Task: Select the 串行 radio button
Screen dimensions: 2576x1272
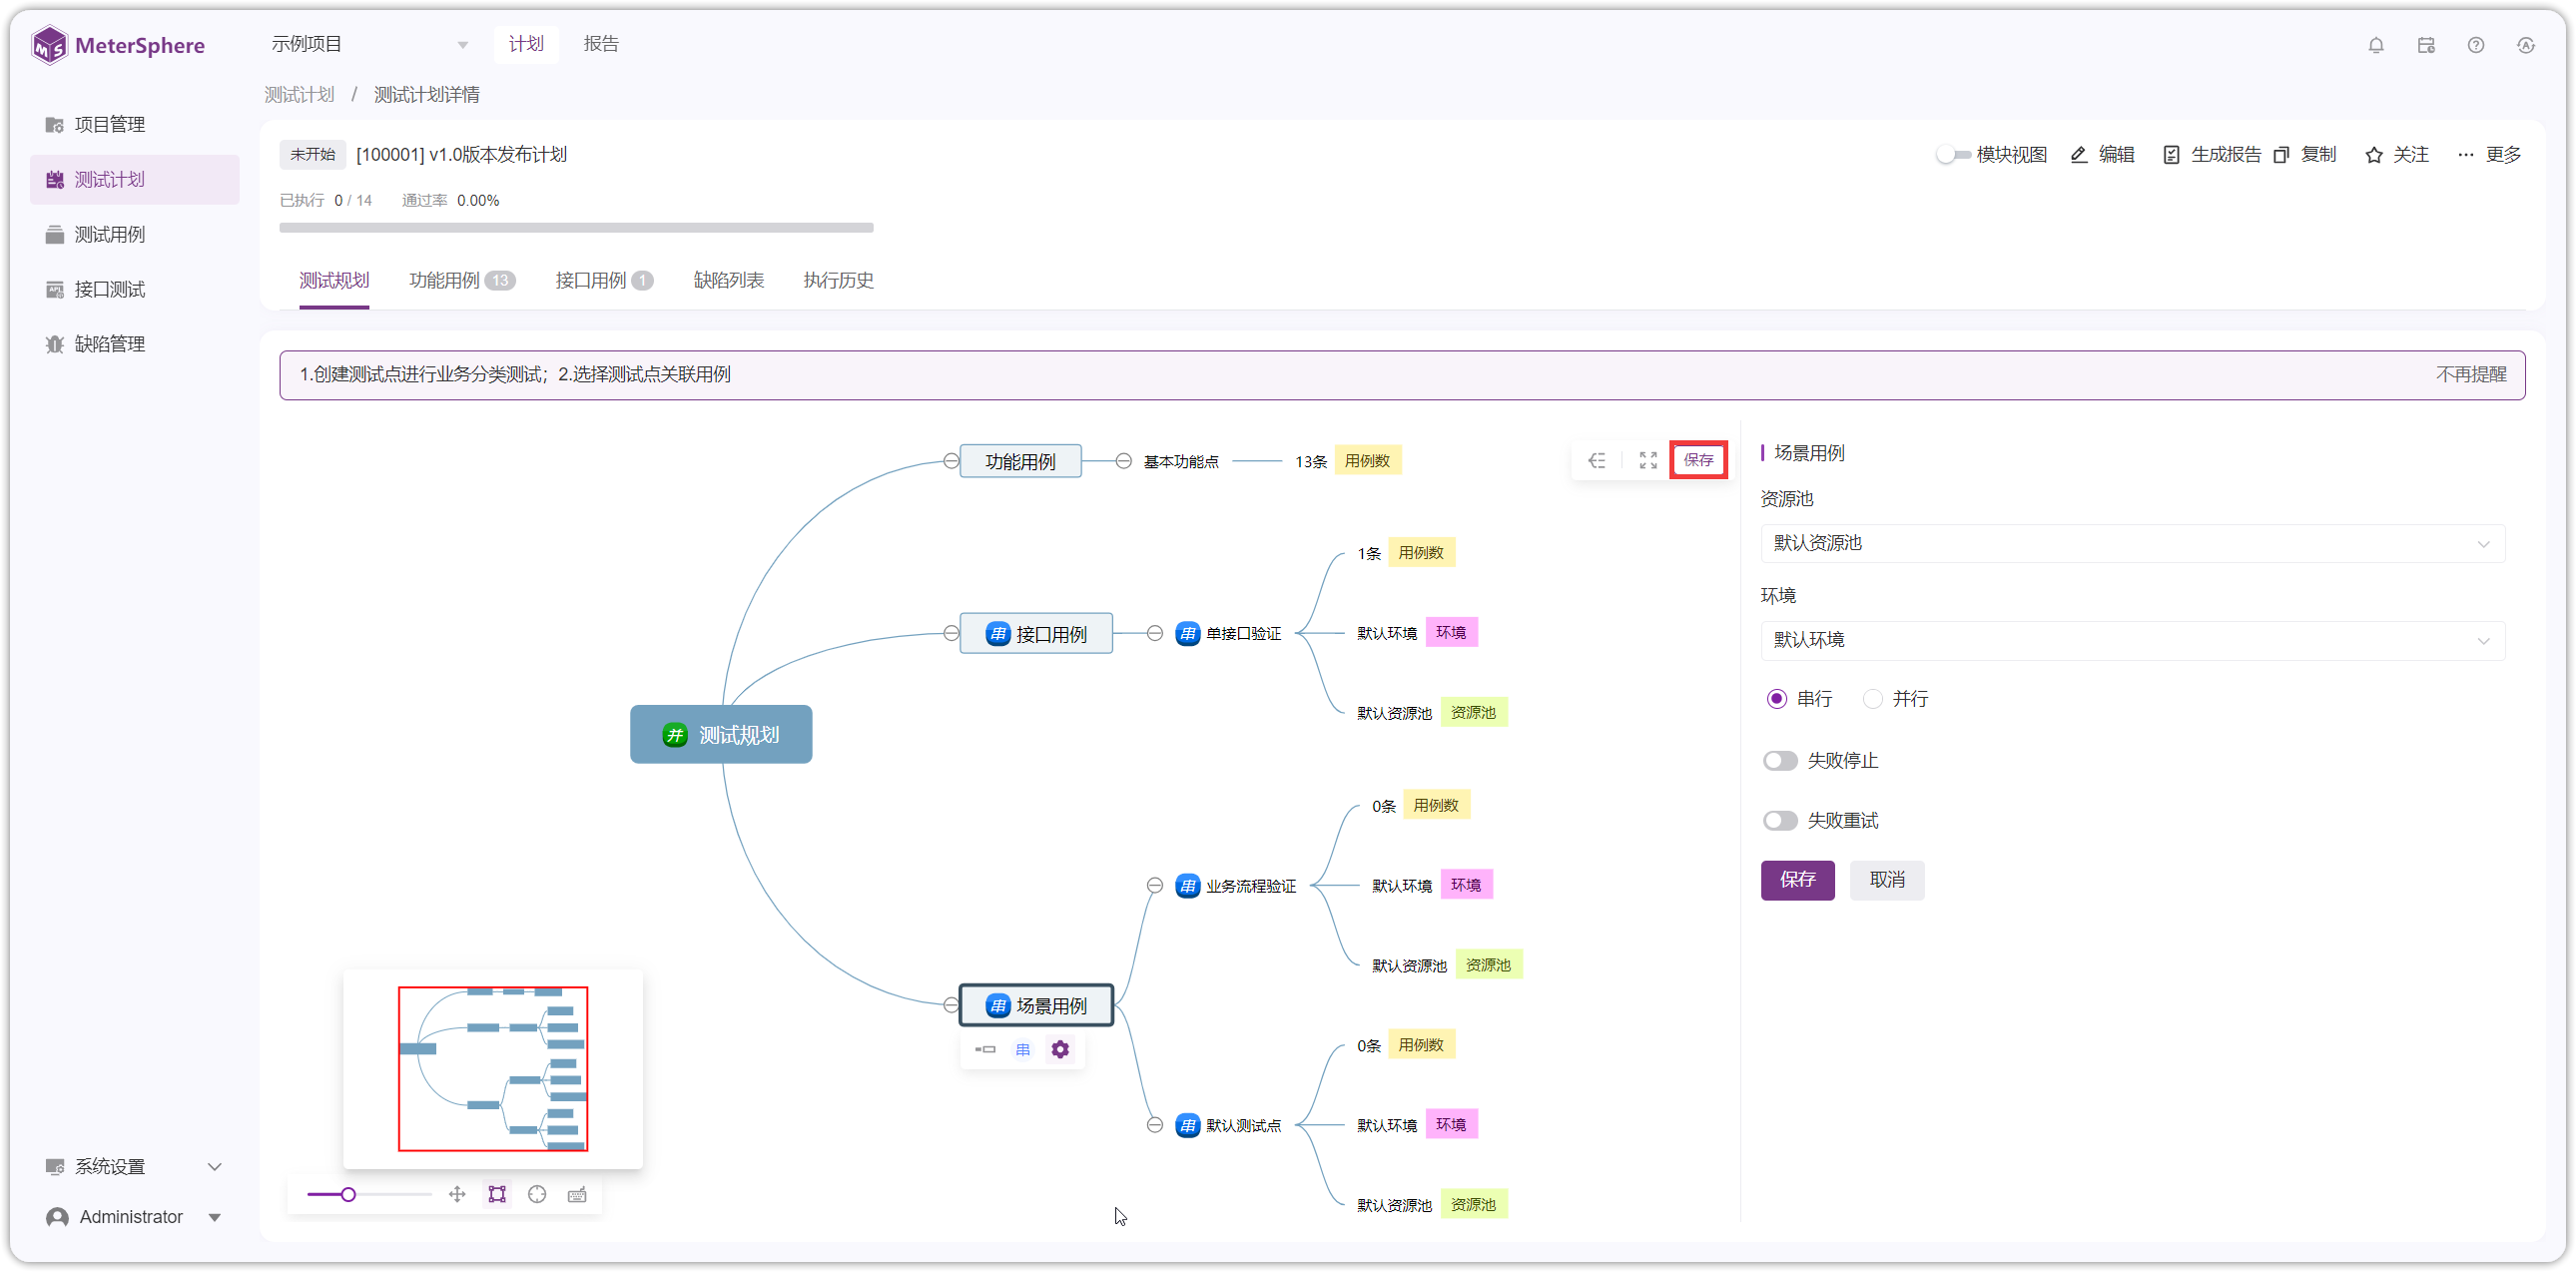Action: pos(1776,698)
